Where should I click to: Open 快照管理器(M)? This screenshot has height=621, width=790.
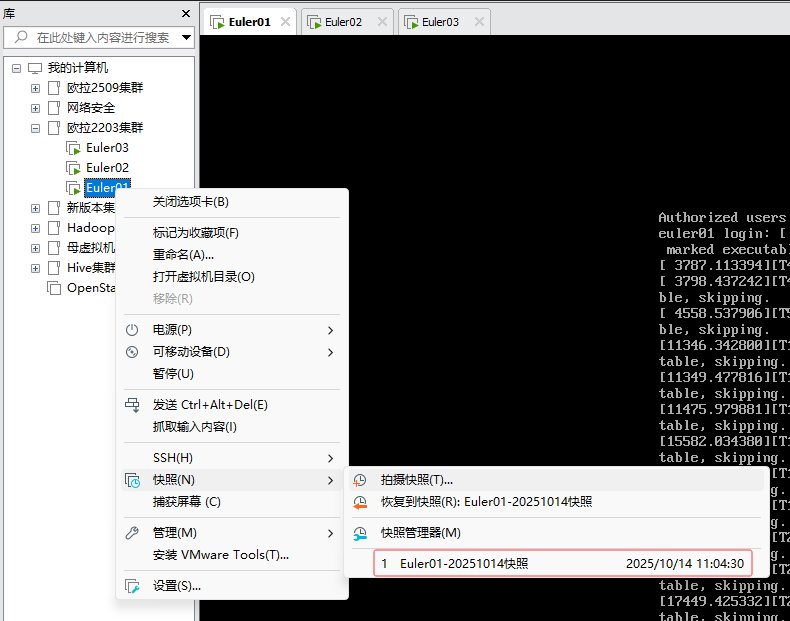556,533
